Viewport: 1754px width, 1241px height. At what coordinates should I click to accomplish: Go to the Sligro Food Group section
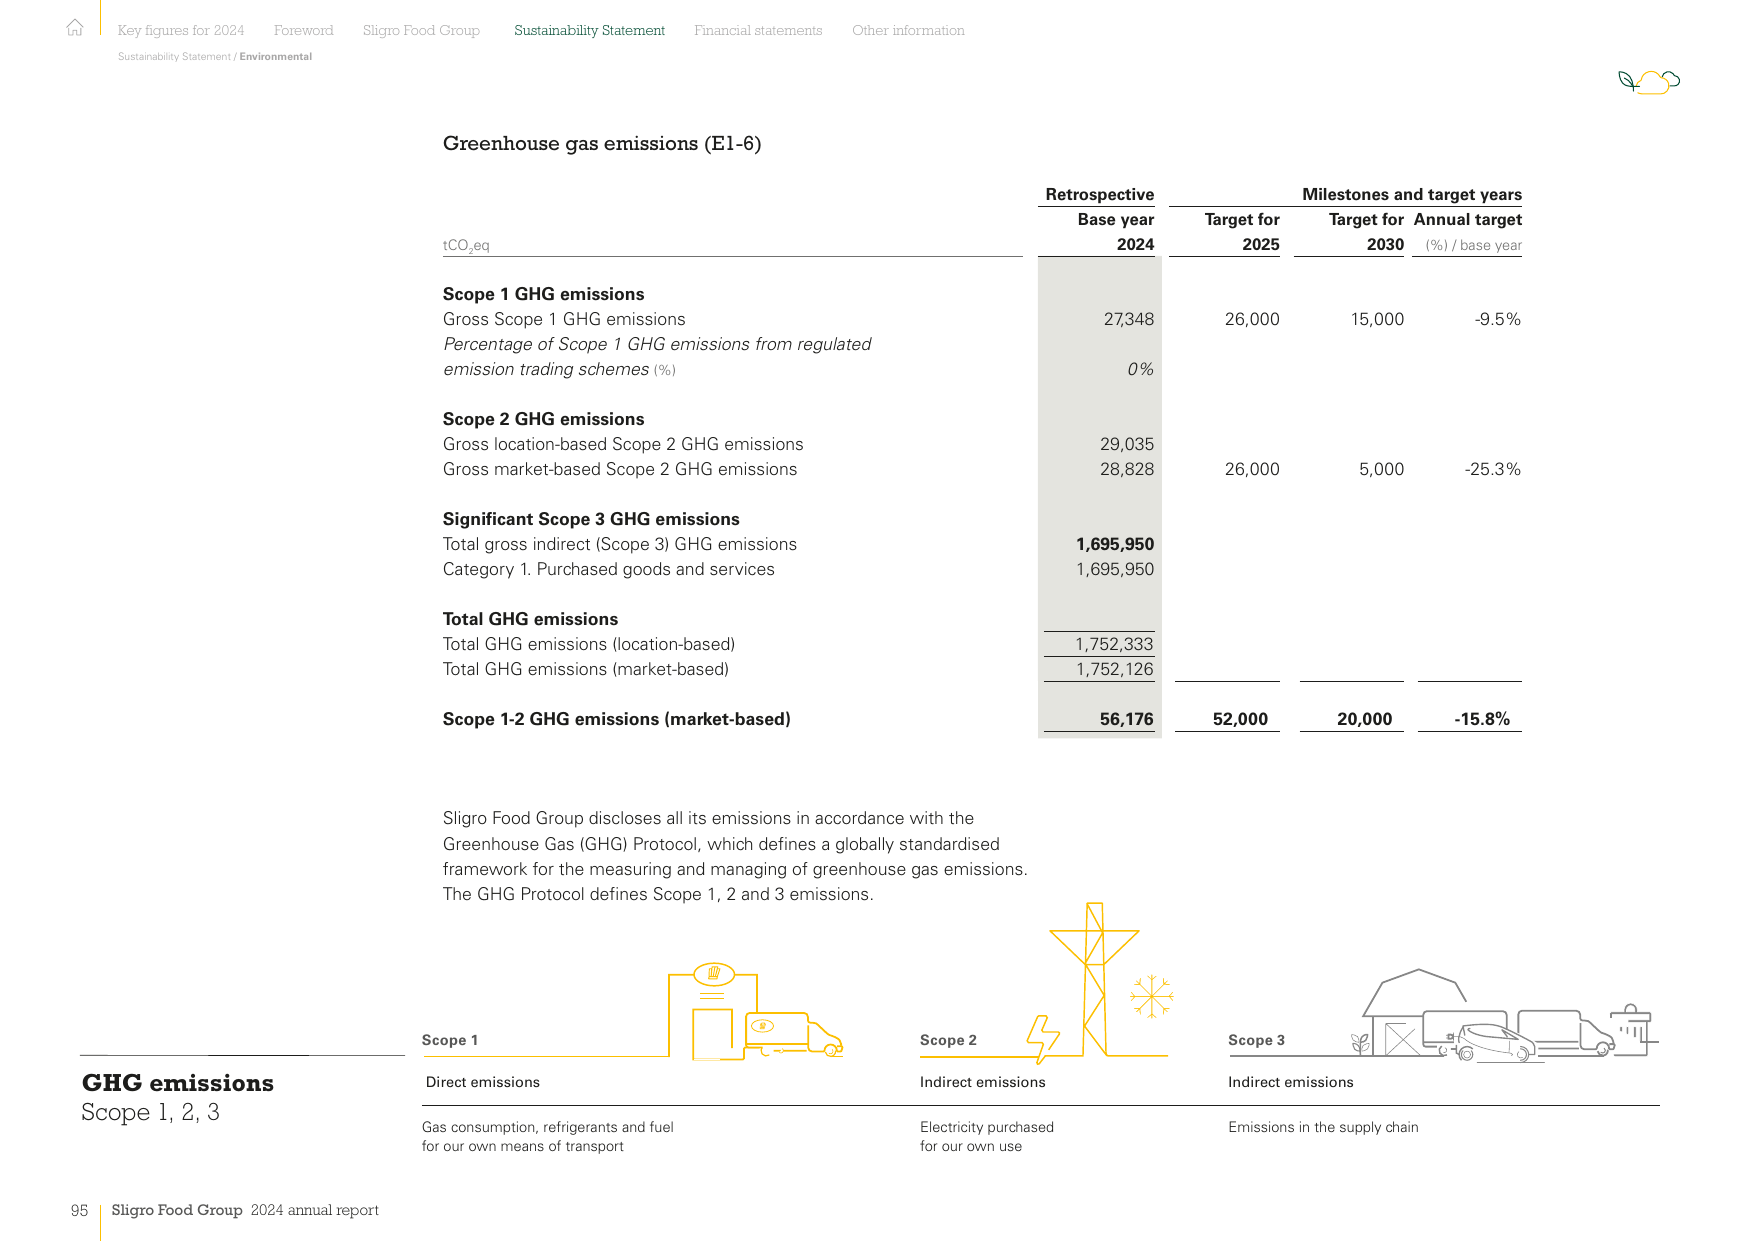point(421,31)
